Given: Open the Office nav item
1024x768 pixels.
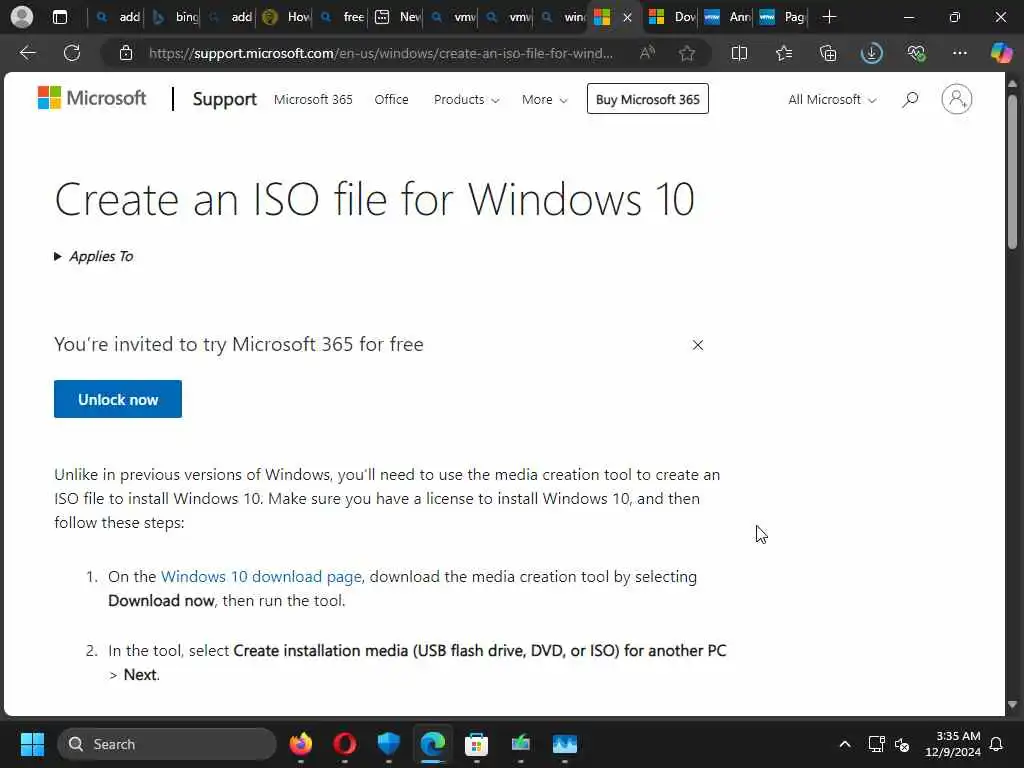Looking at the screenshot, I should click(391, 99).
